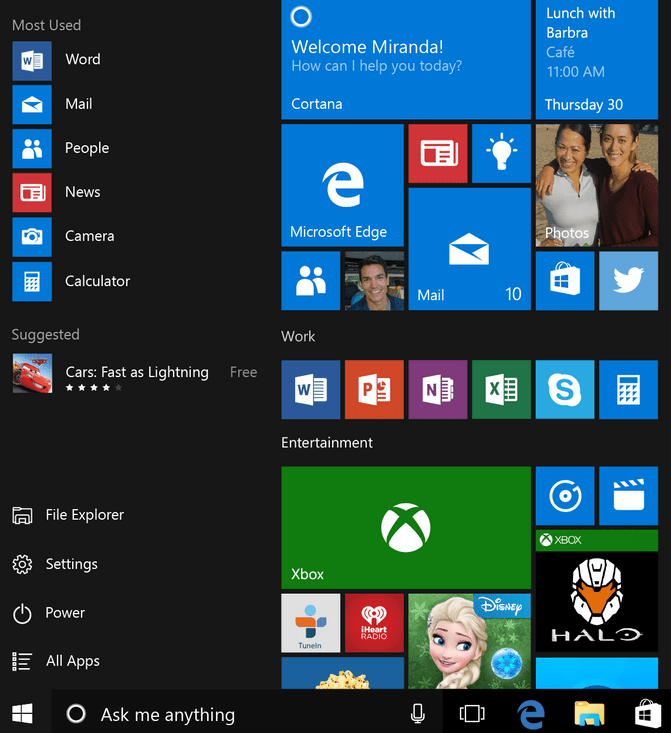The height and width of the screenshot is (733, 671).
Task: Open the Microsoft Edge tile
Action: (x=342, y=185)
